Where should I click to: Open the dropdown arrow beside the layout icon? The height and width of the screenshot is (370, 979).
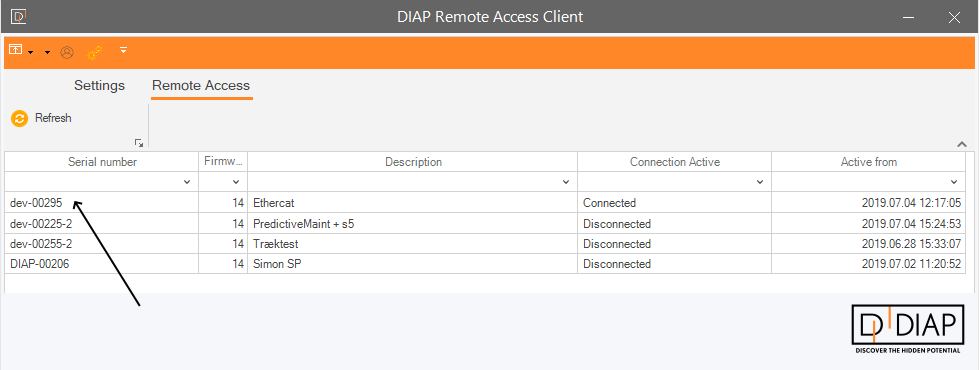point(31,52)
